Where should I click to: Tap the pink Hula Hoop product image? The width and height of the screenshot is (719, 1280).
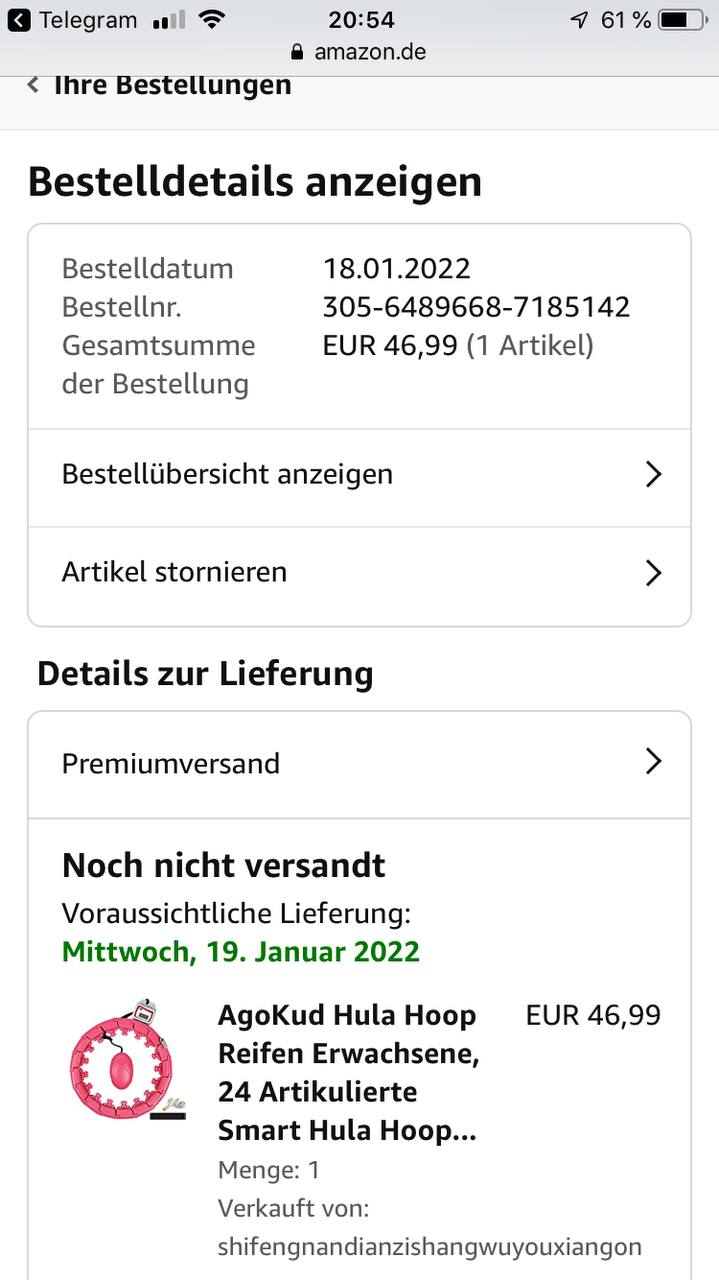pos(125,1059)
